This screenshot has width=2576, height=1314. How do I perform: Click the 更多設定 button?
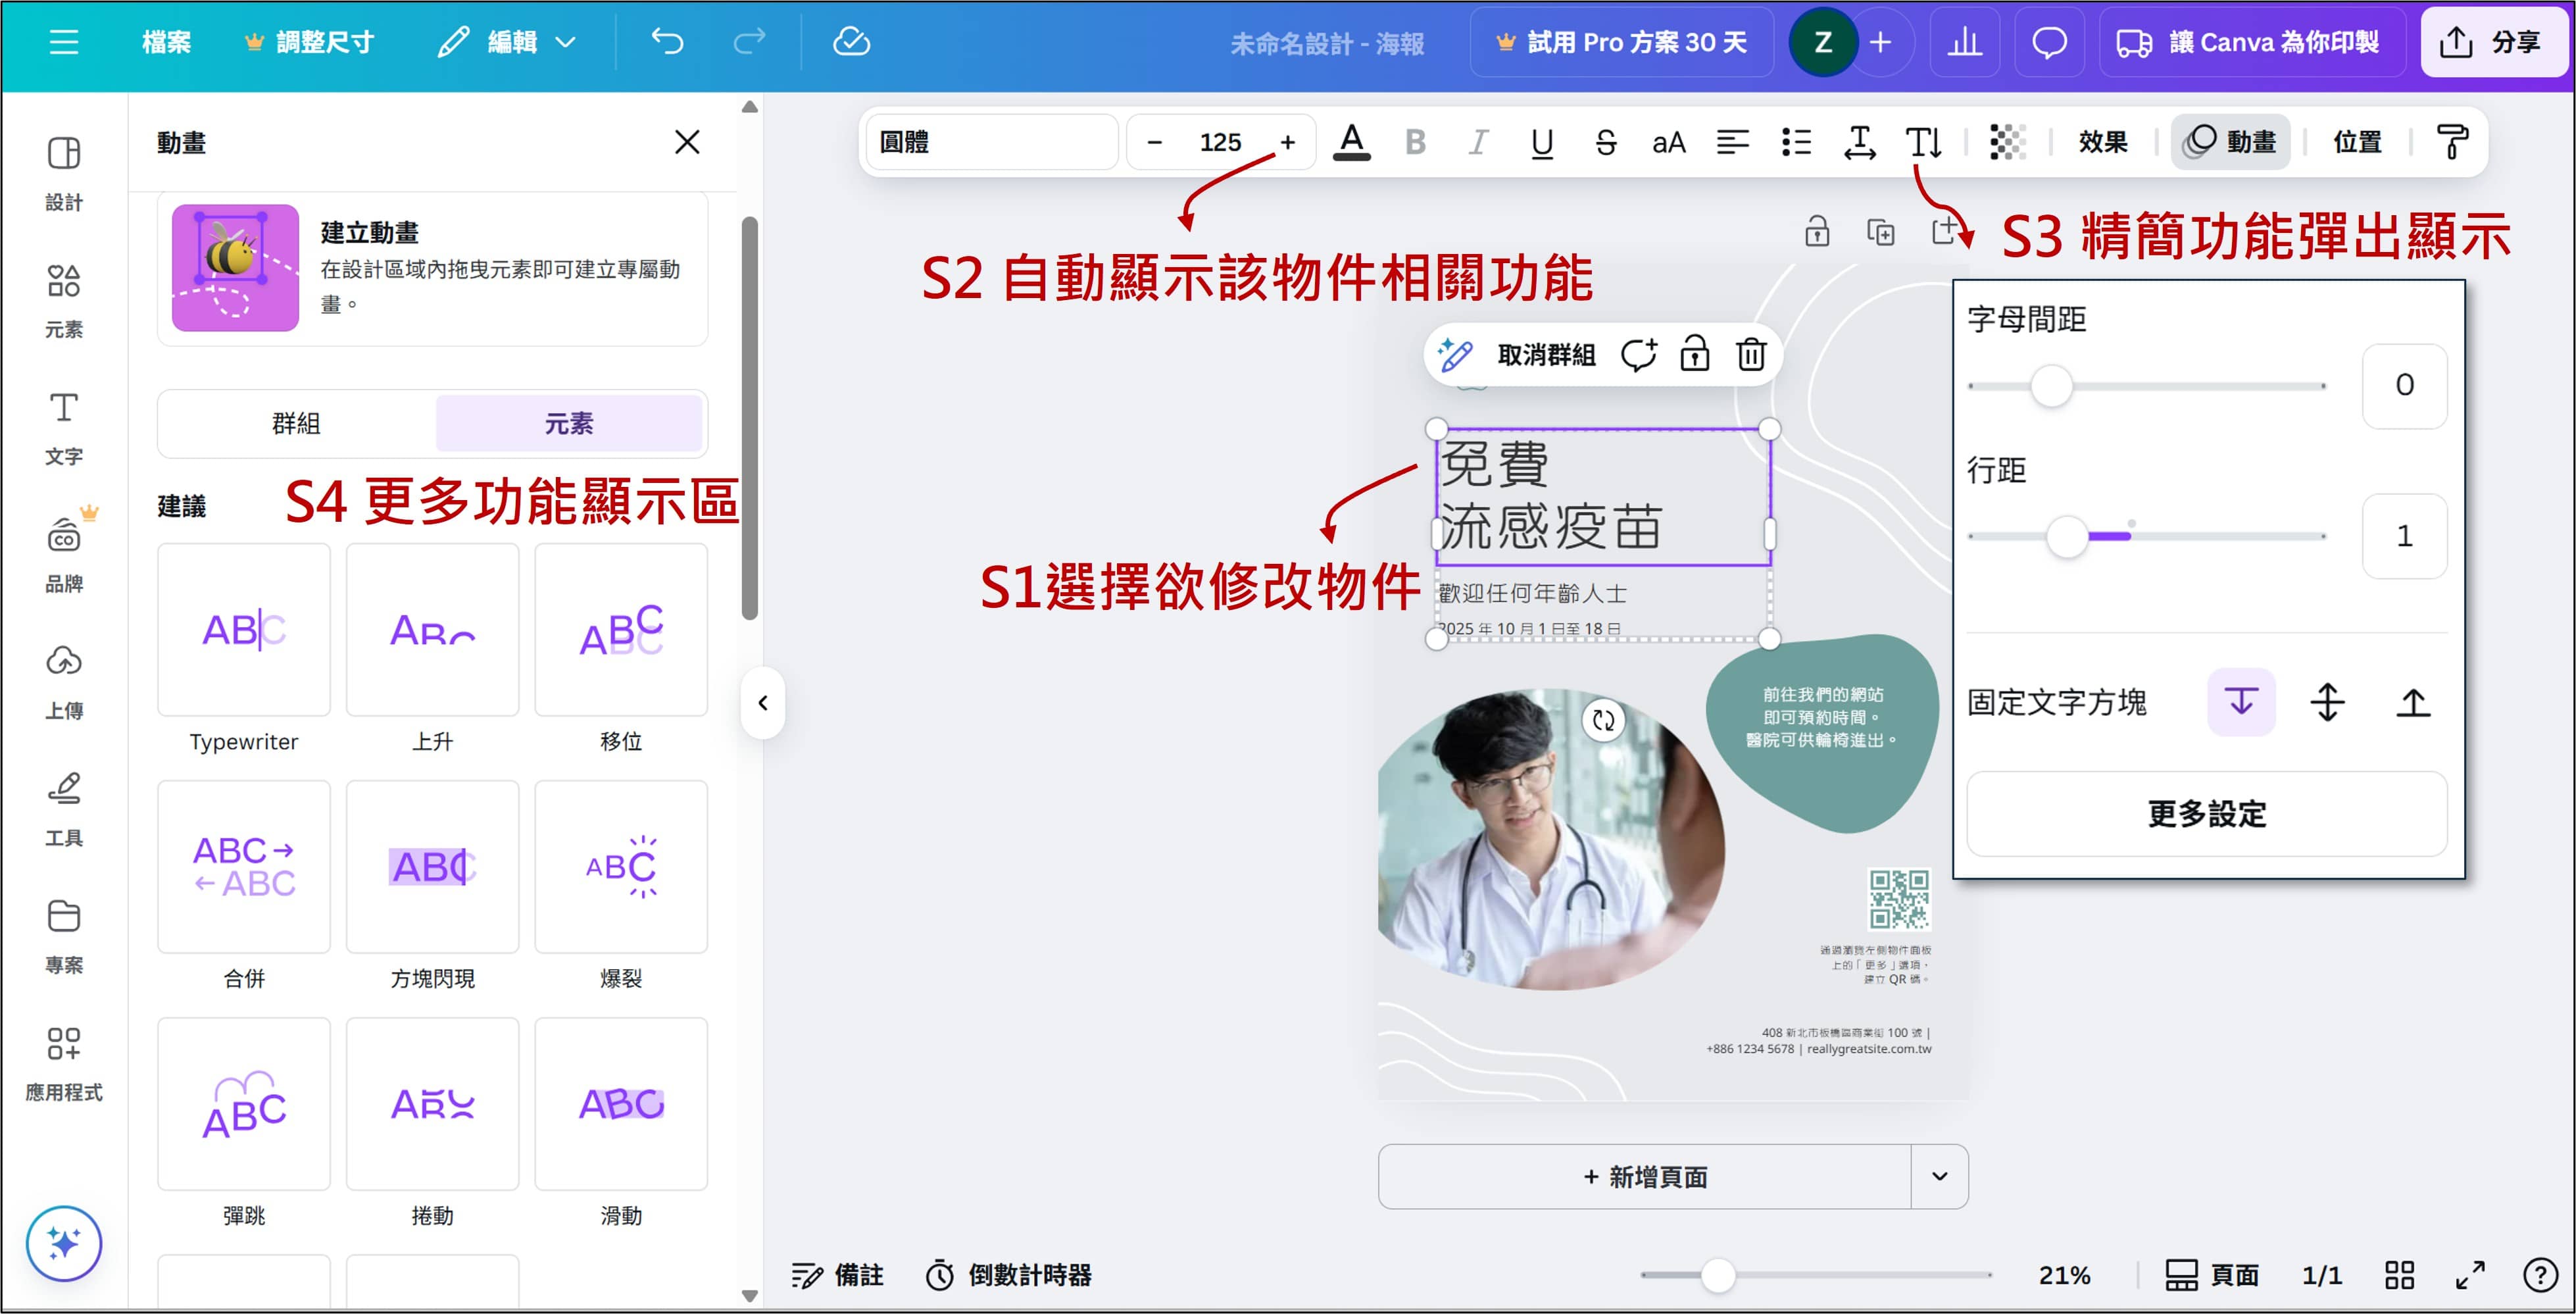[x=2206, y=813]
